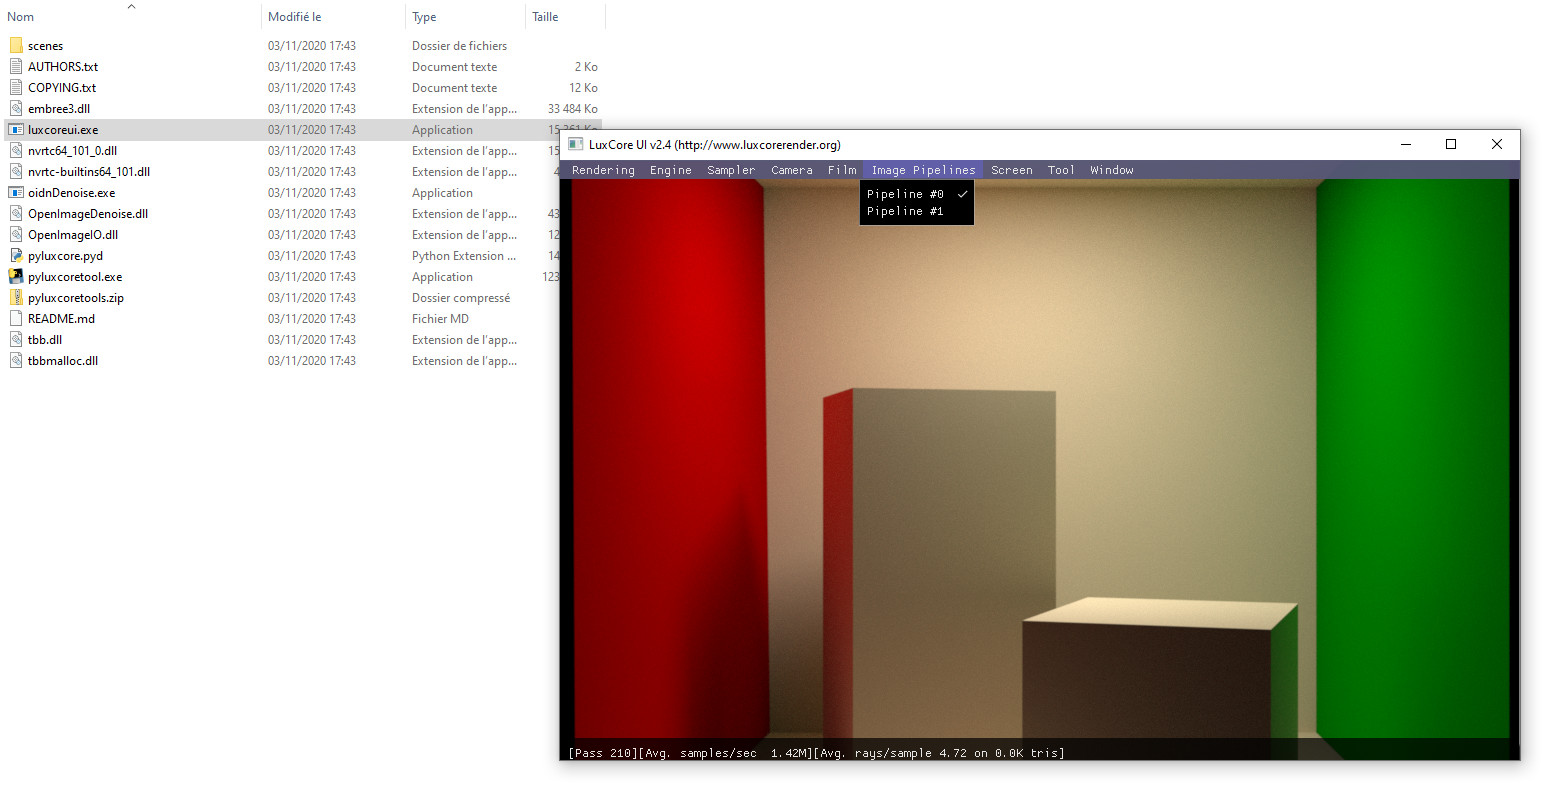1561x791 pixels.
Task: Open the Rendering menu
Action: (603, 170)
